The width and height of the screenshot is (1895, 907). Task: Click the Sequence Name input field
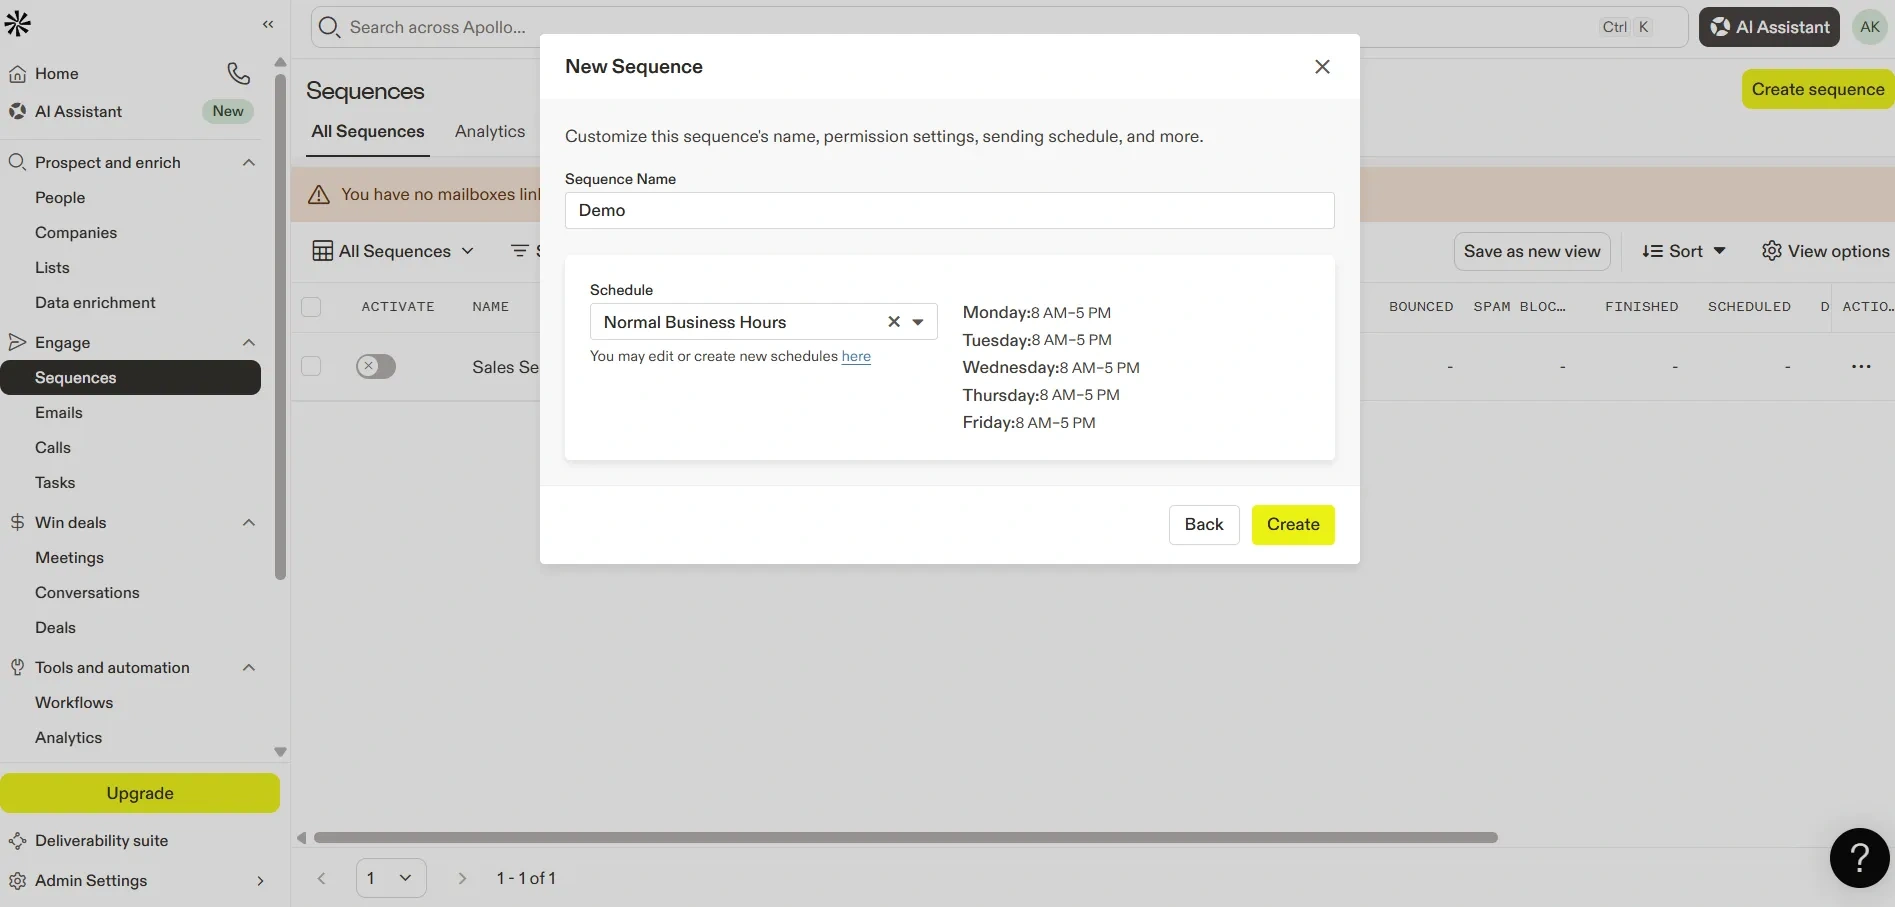pos(948,211)
